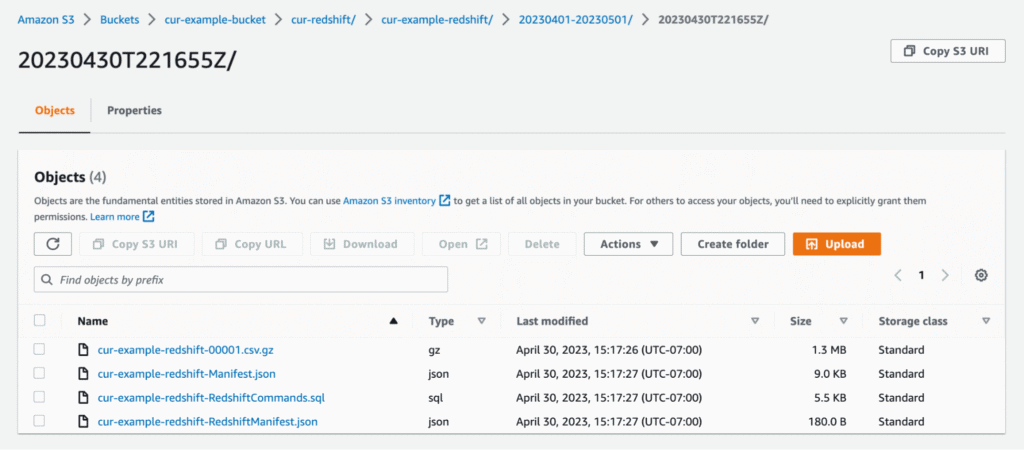
Task: Click the file icon beside cur-example-redshift-00001.csv.gz
Action: click(x=84, y=350)
